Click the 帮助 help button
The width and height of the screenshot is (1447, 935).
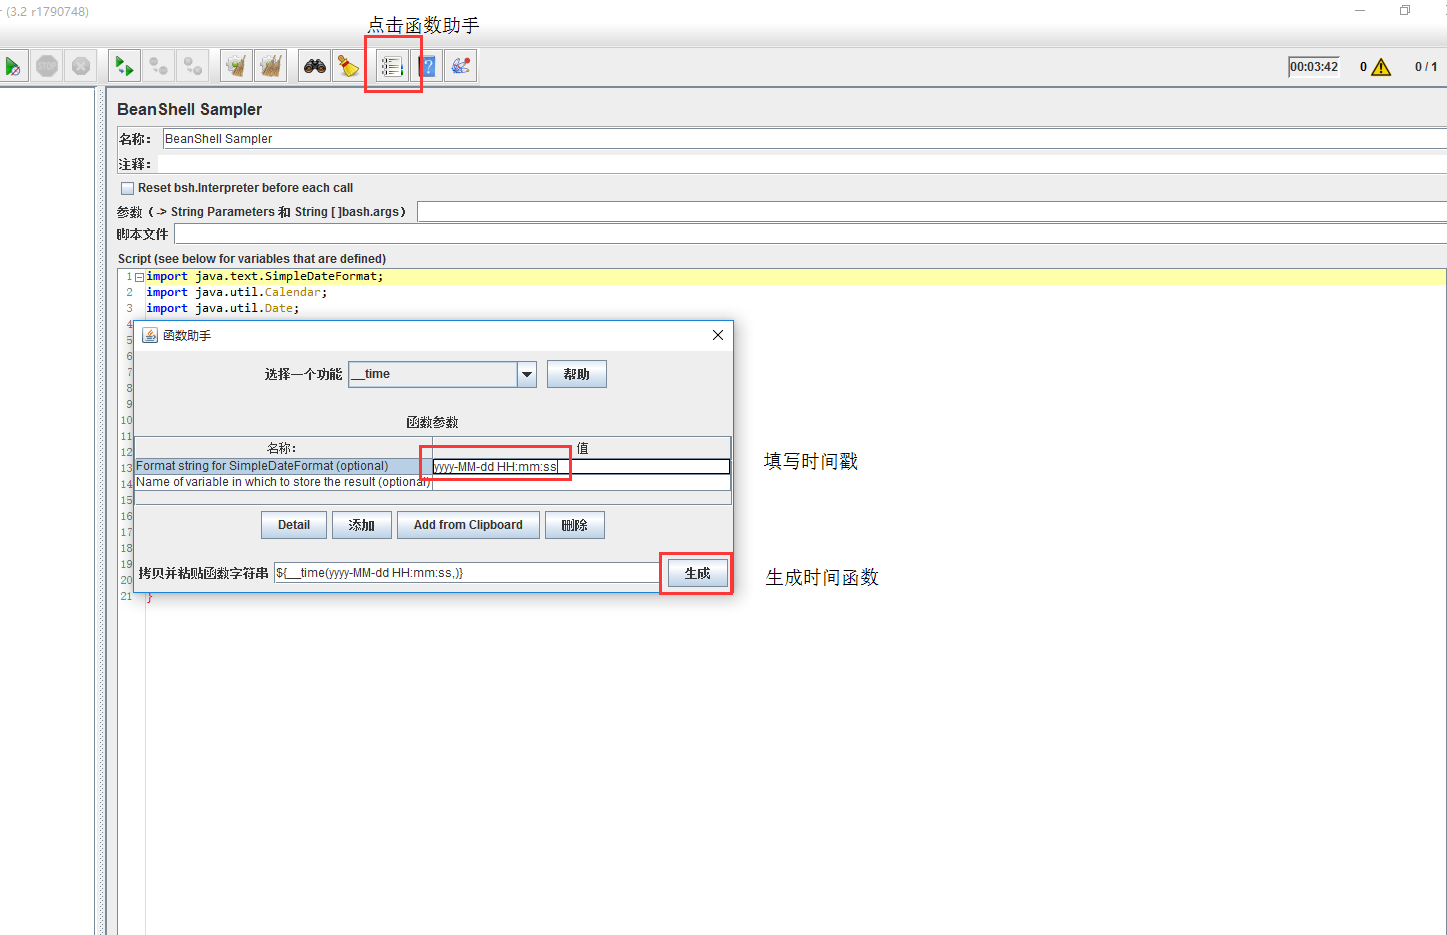[576, 374]
